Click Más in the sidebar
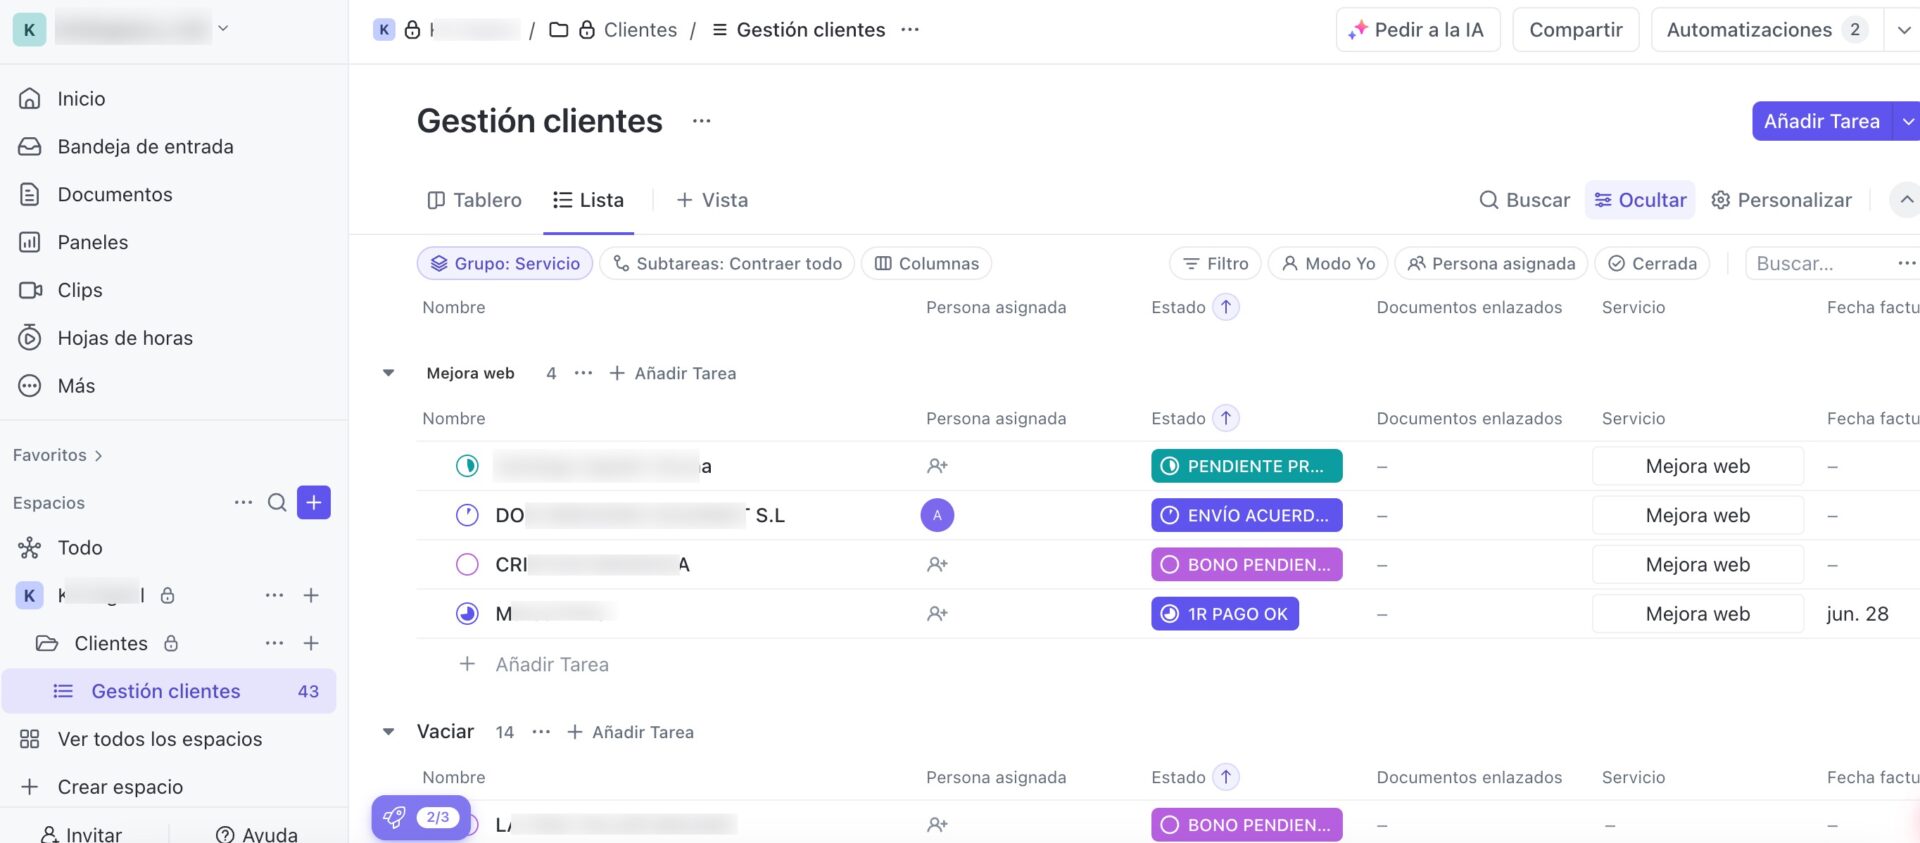This screenshot has height=843, width=1920. click(56, 386)
